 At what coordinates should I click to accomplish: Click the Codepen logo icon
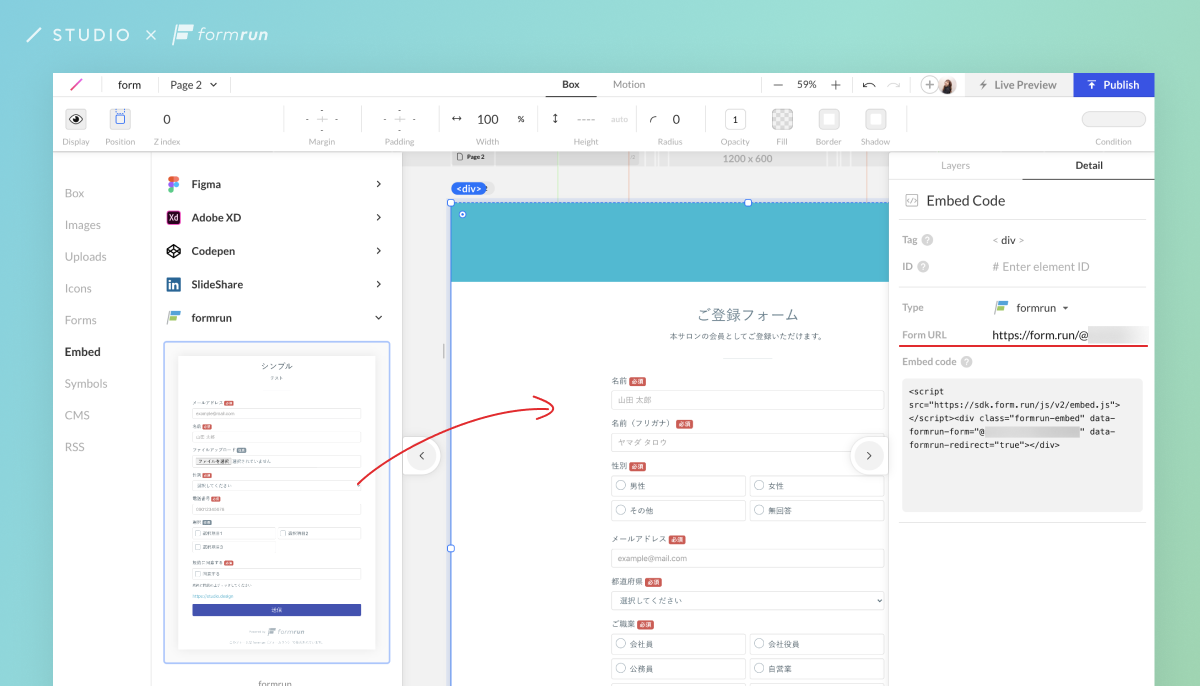tap(173, 251)
